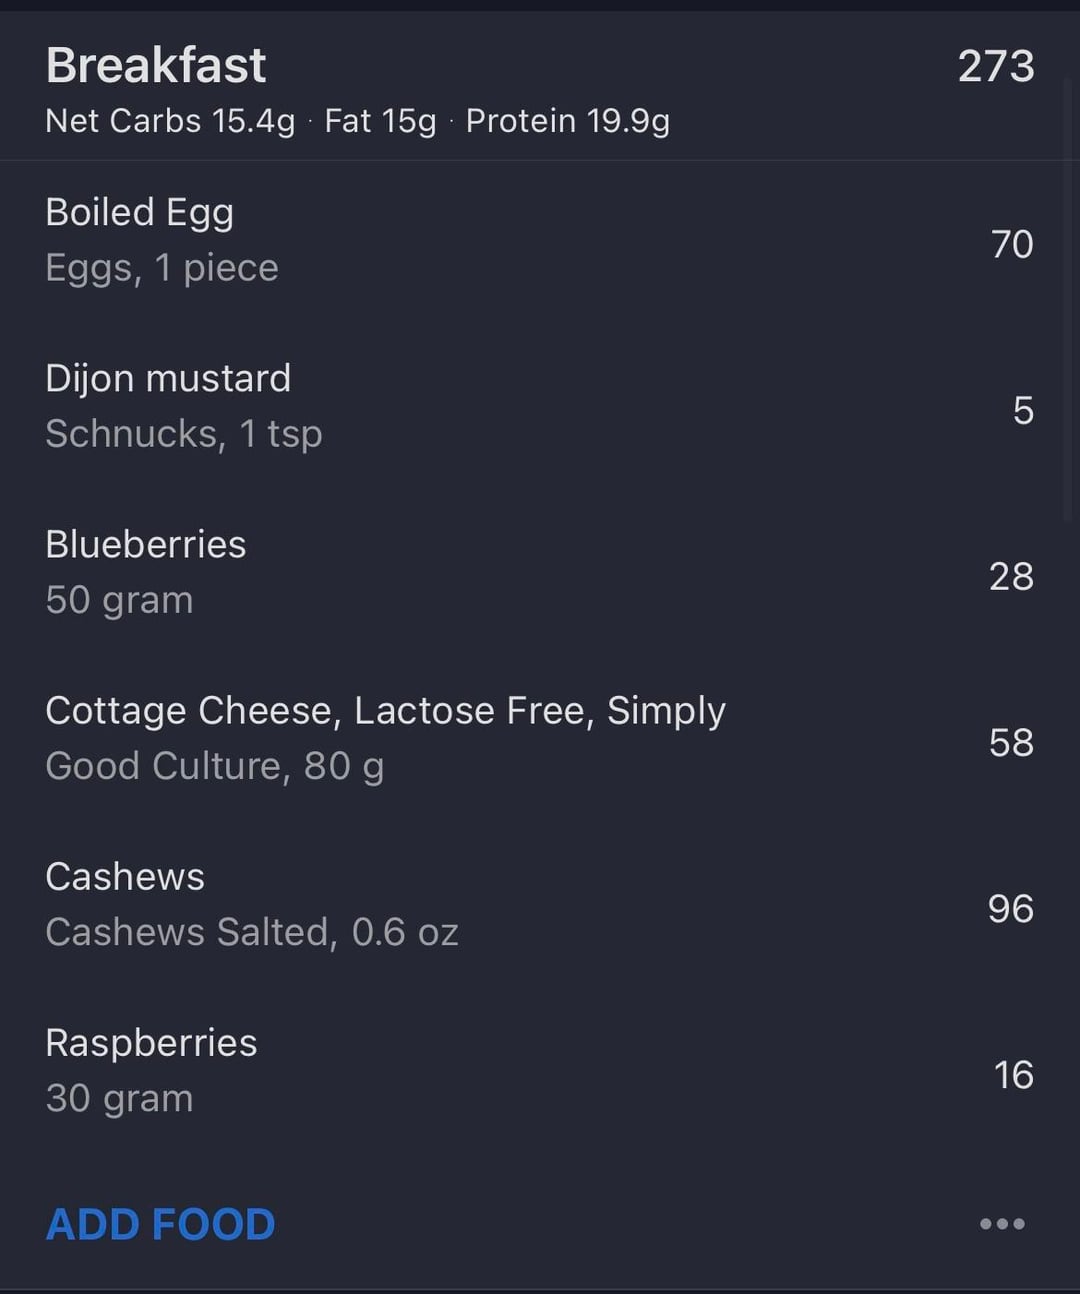This screenshot has width=1080, height=1294.
Task: Open the Raspberries food entry
Action: pos(151,1043)
